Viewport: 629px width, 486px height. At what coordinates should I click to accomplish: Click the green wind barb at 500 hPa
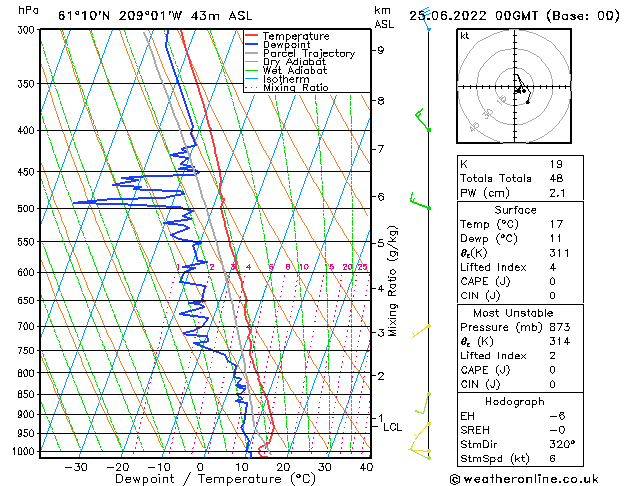pos(420,201)
